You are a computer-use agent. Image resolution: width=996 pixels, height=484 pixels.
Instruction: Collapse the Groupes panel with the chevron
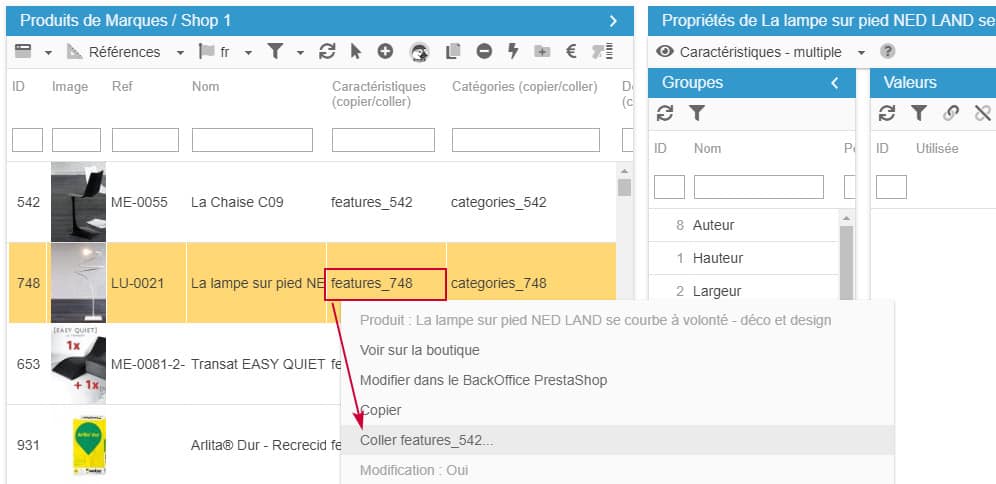[x=835, y=83]
